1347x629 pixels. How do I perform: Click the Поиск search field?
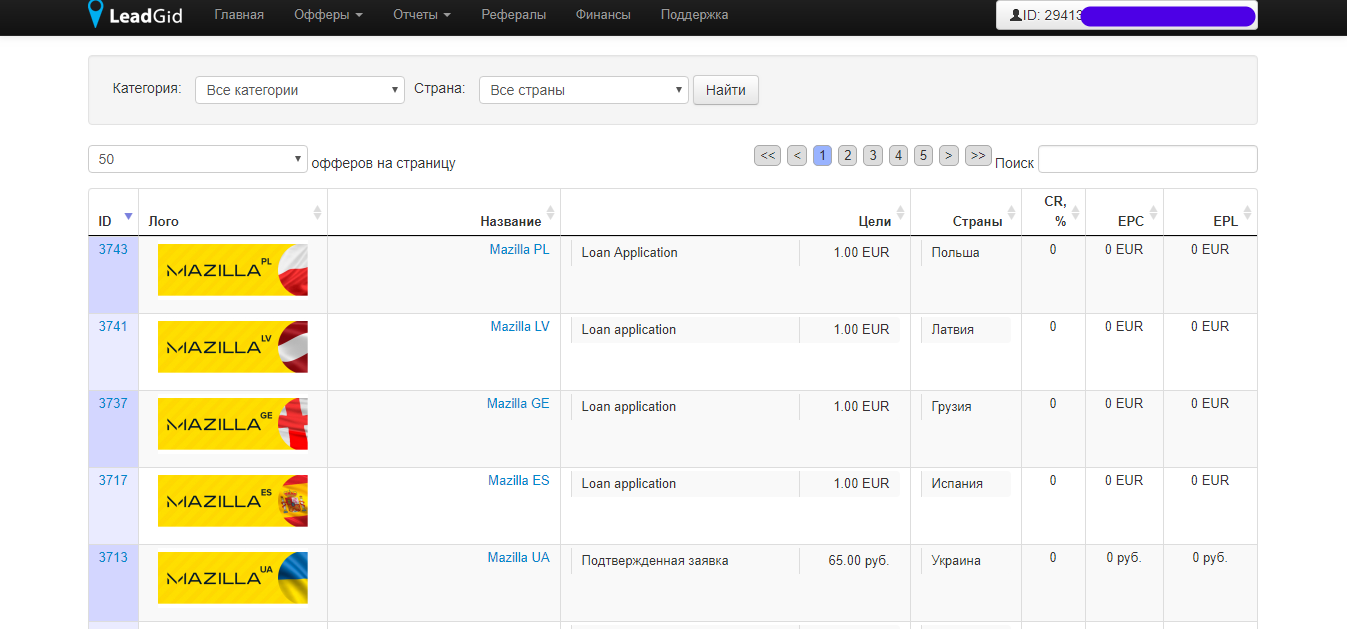click(1147, 159)
